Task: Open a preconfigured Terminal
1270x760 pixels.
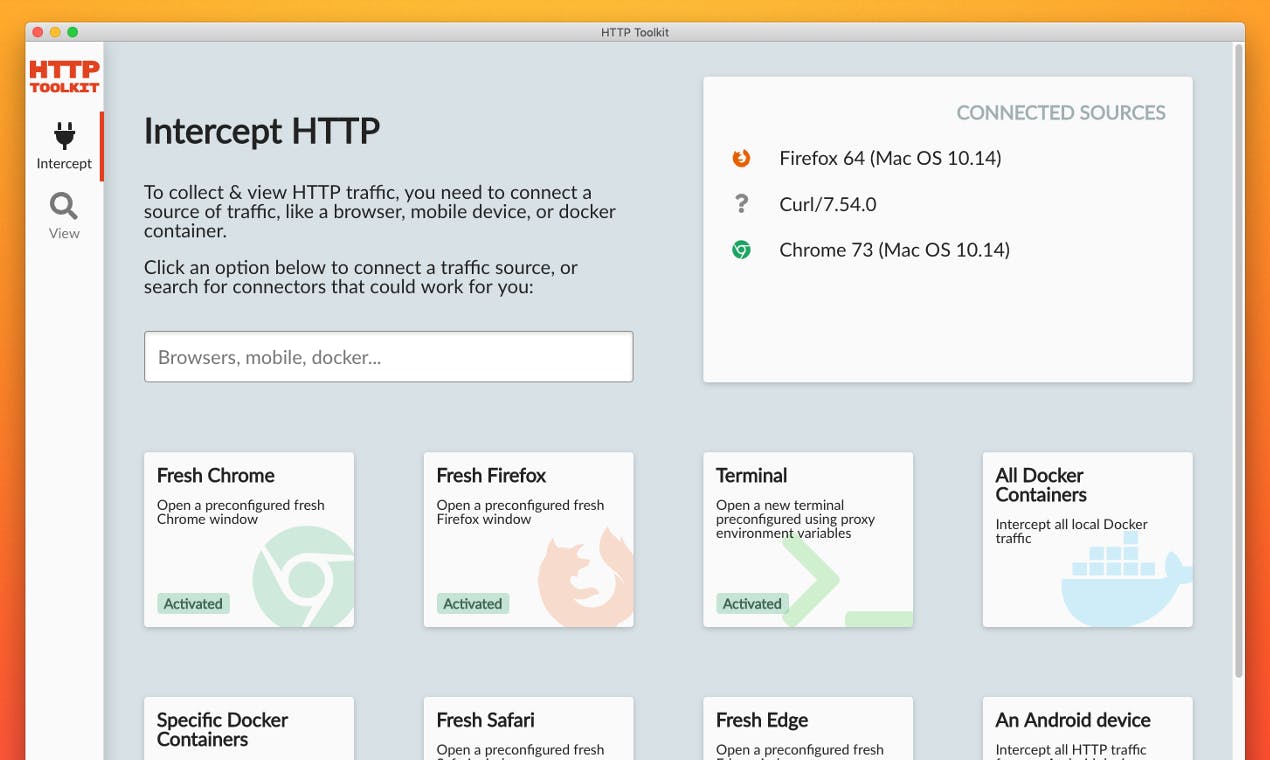Action: 808,540
